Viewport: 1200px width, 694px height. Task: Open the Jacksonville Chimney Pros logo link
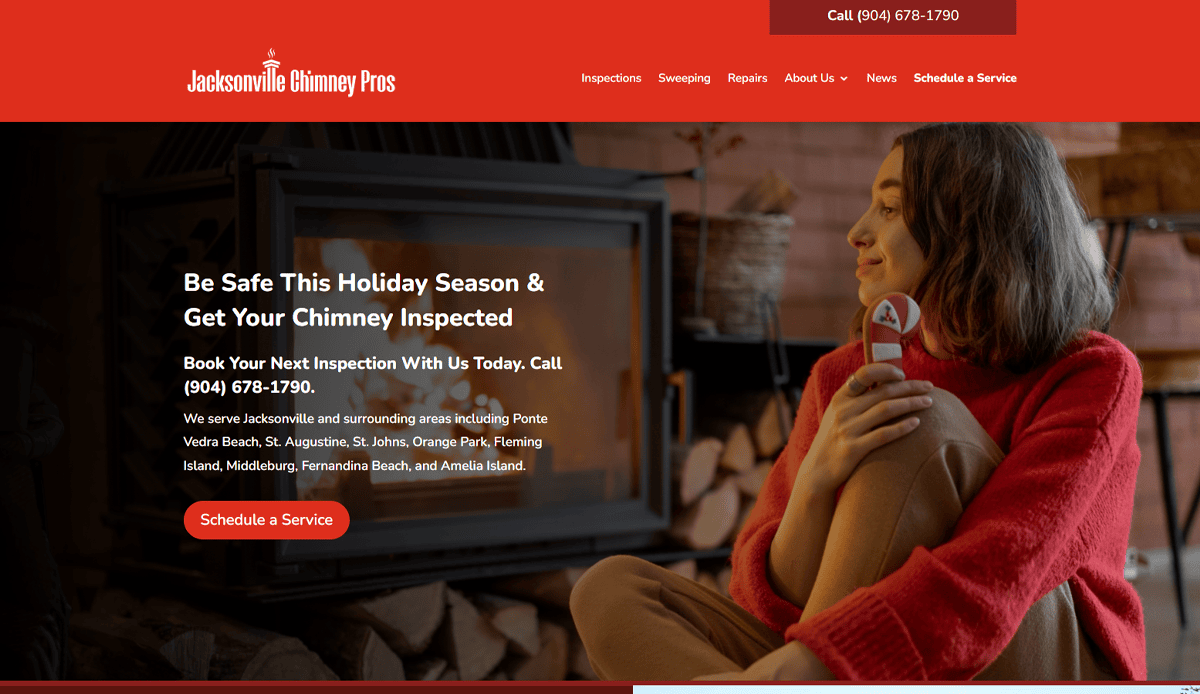291,73
